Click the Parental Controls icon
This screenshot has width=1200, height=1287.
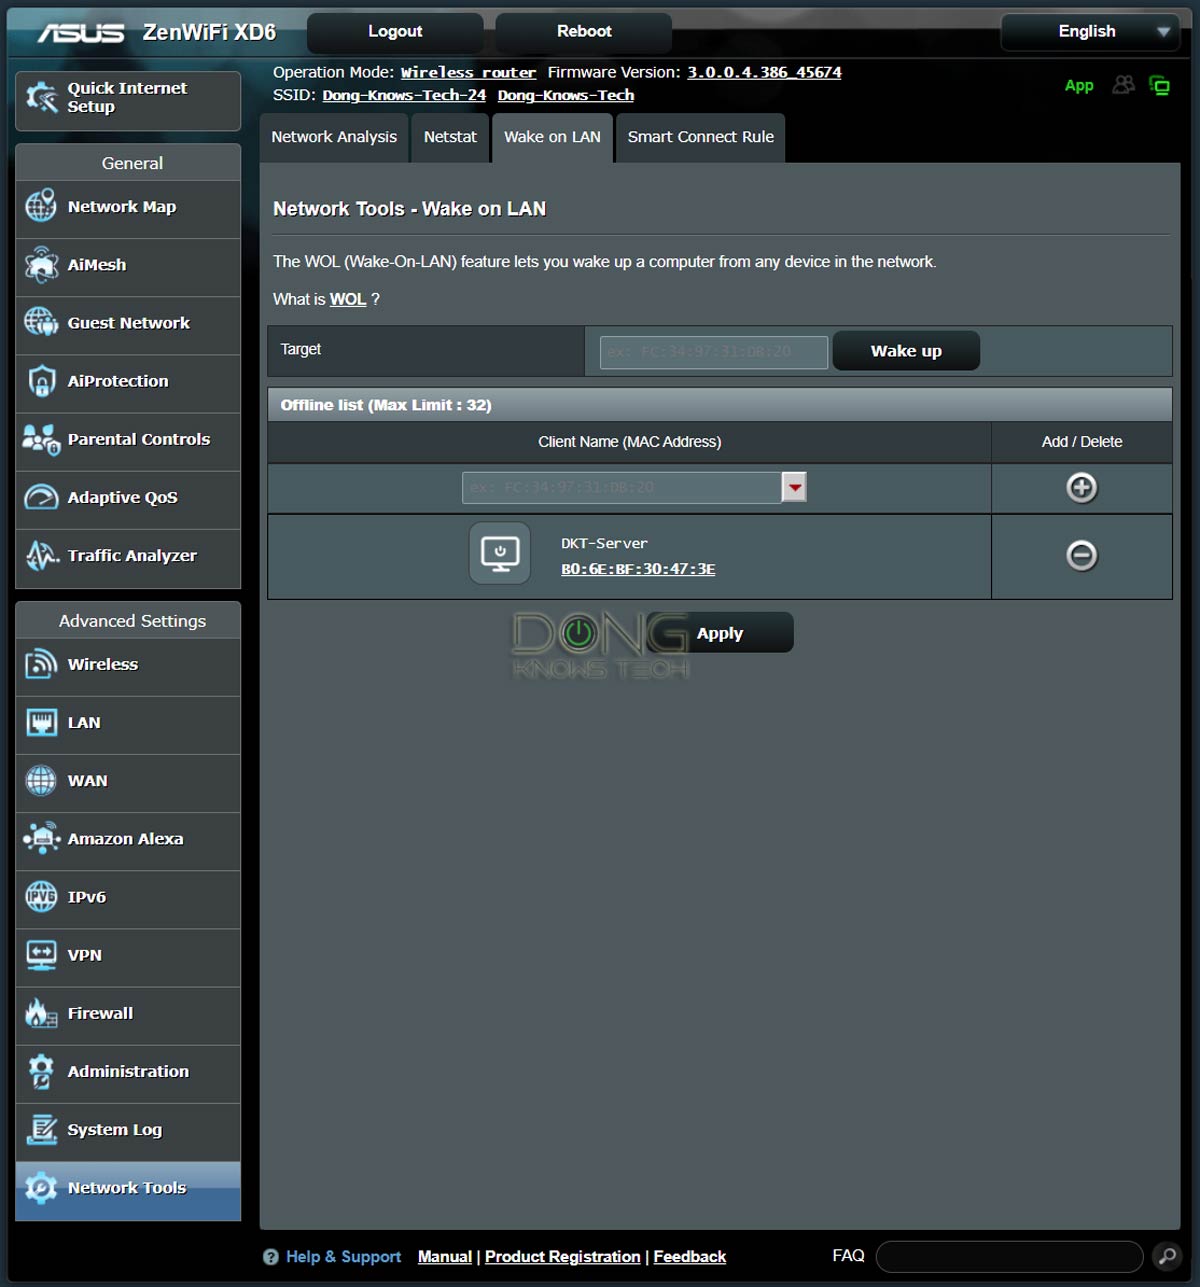(41, 439)
